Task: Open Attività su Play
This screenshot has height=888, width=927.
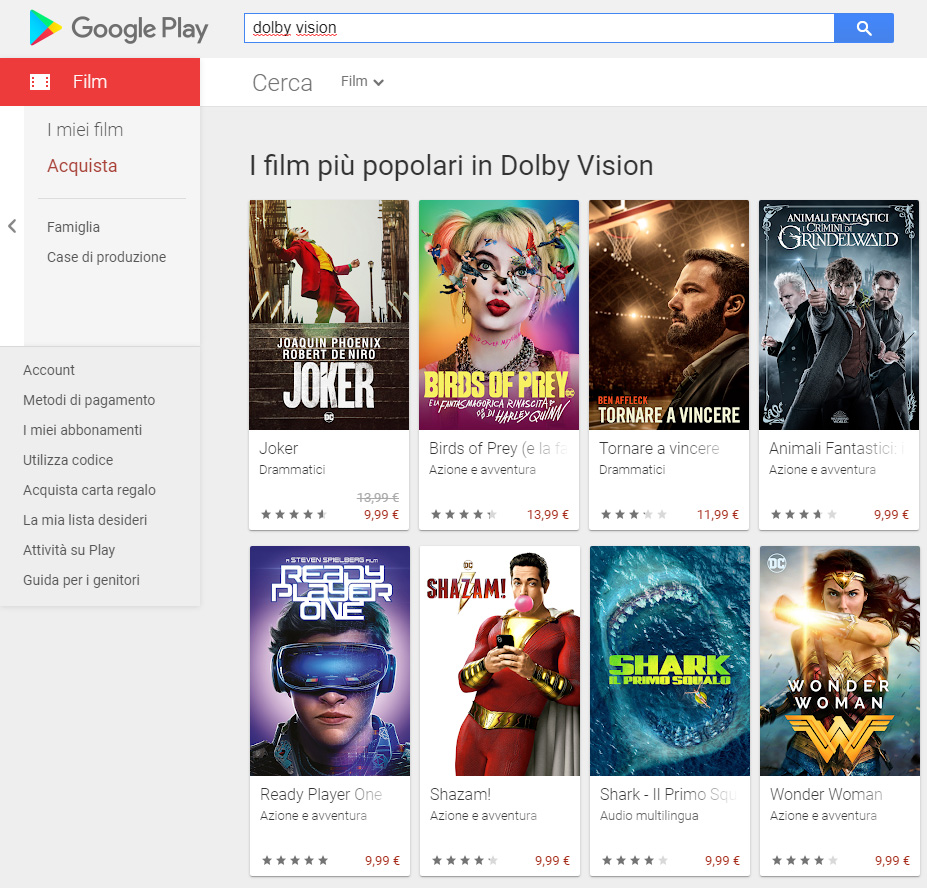Action: point(69,550)
